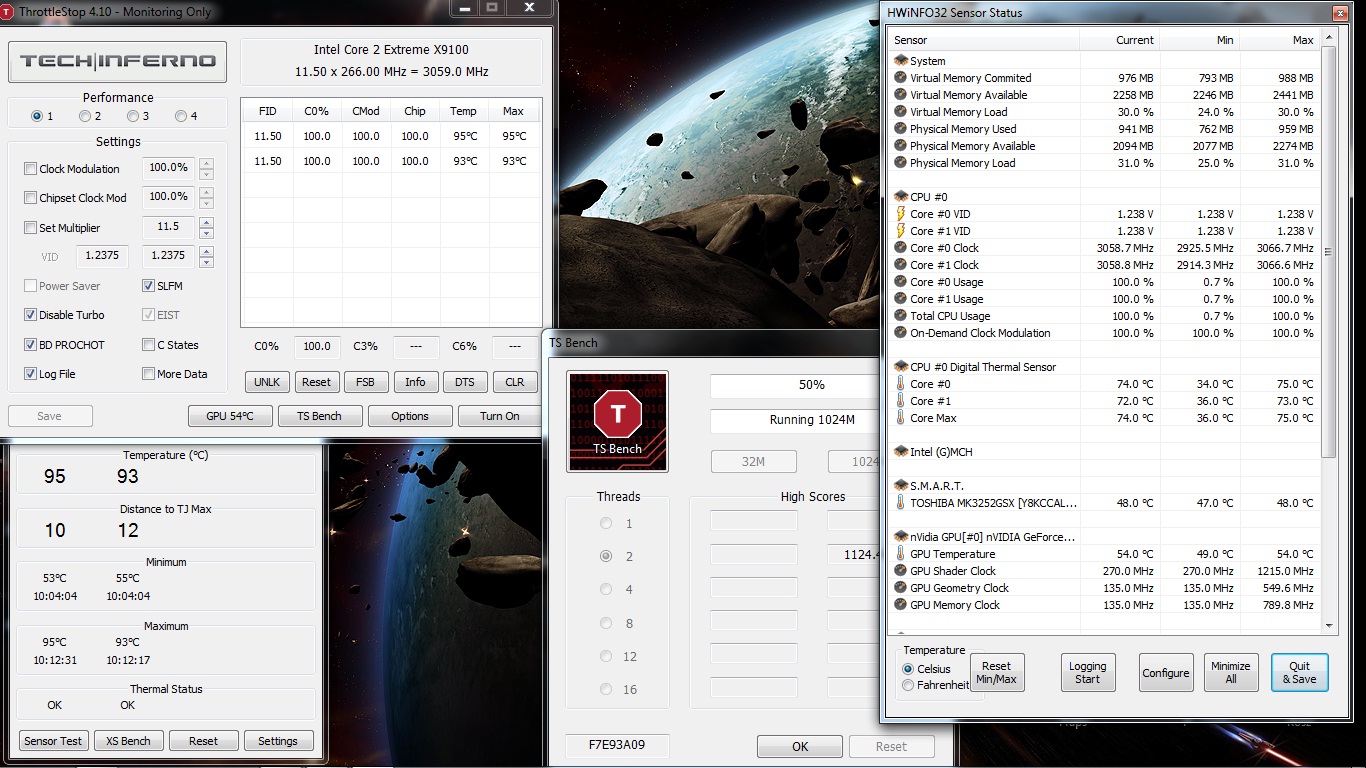Click the CPU #0 group icon

tap(901, 197)
